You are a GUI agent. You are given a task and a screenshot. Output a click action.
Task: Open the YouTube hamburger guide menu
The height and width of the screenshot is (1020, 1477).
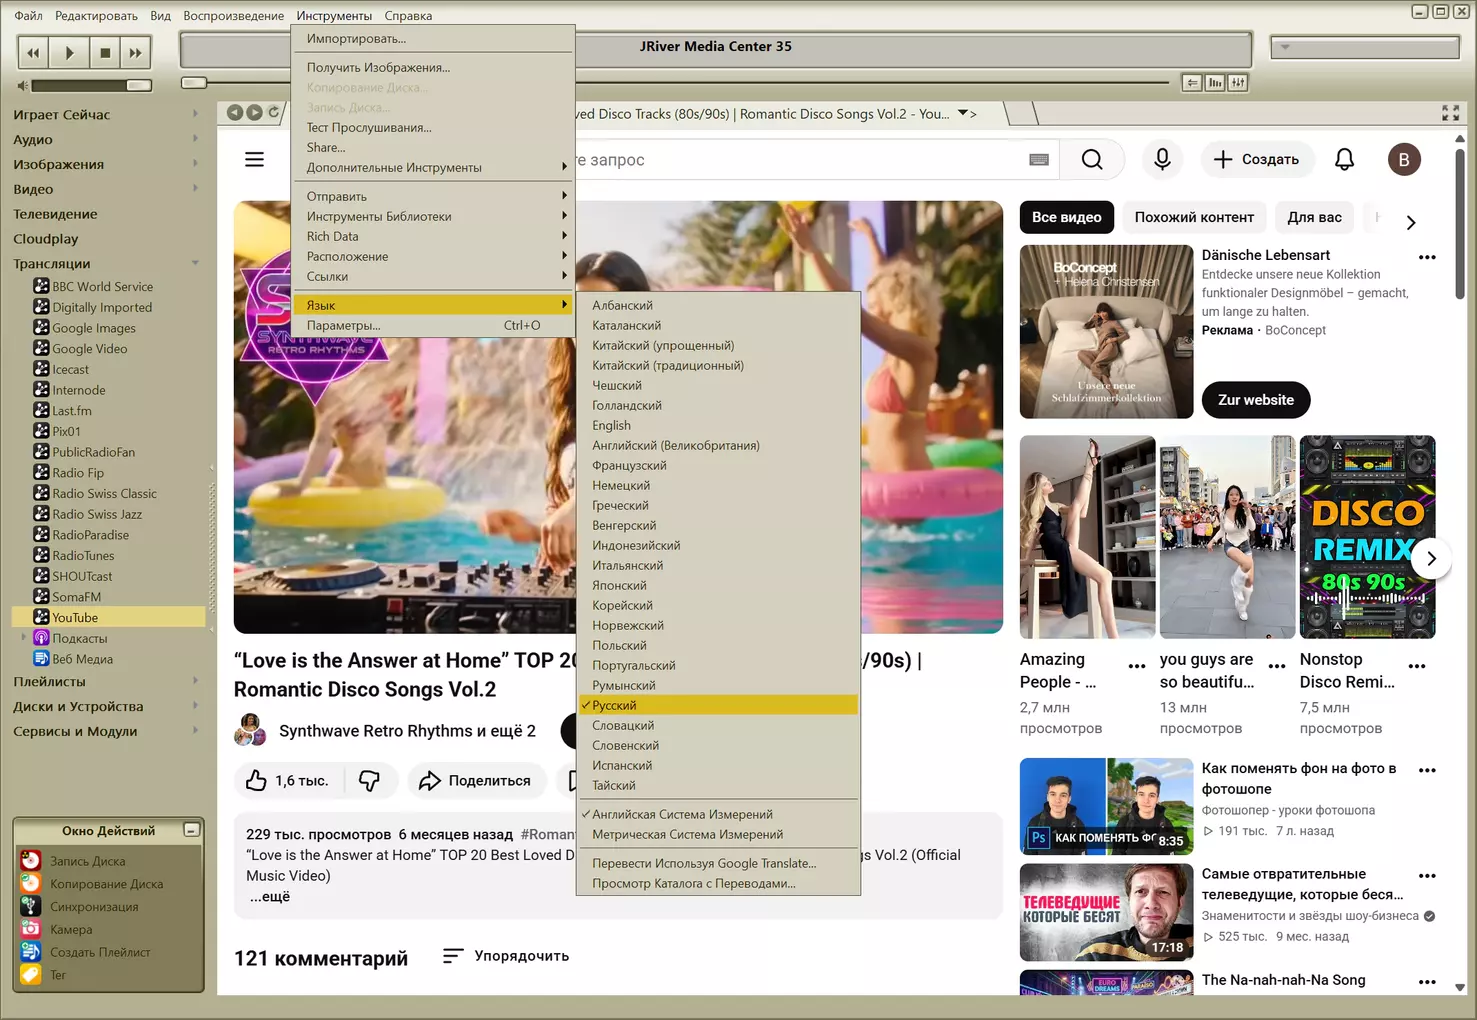[255, 160]
